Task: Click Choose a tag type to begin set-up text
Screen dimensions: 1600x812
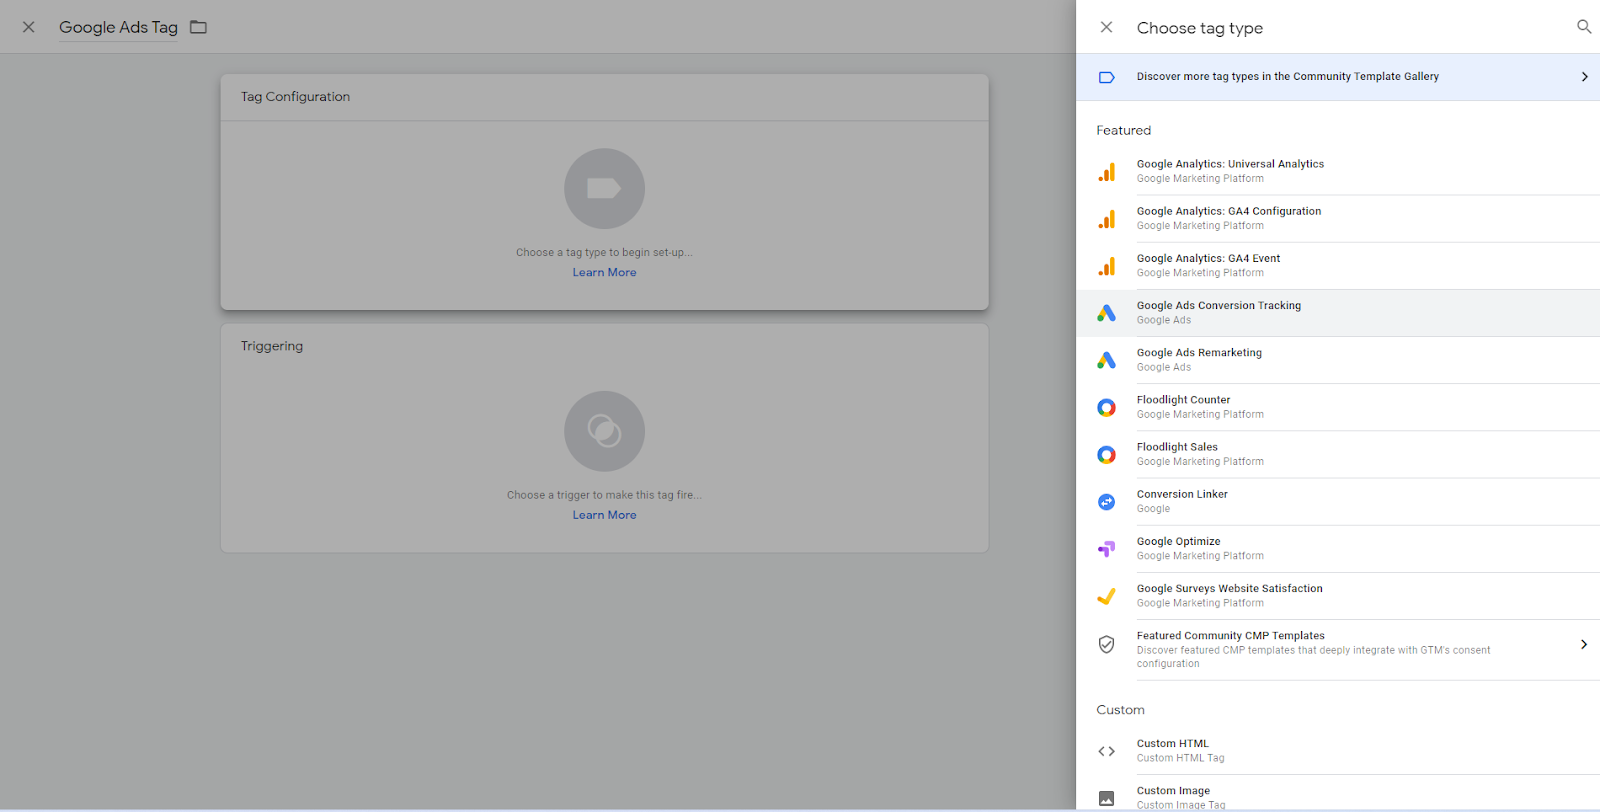Action: [x=604, y=252]
